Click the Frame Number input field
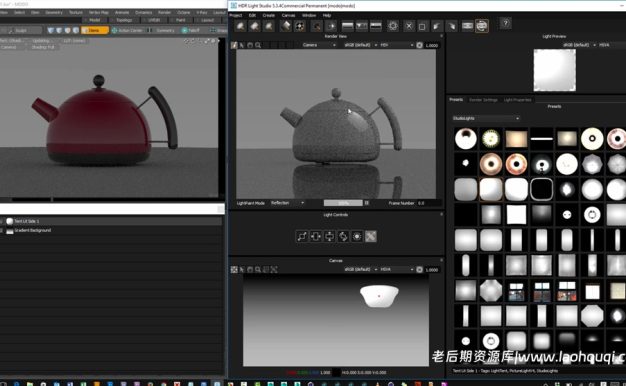Image resolution: width=626 pixels, height=386 pixels. 430,203
